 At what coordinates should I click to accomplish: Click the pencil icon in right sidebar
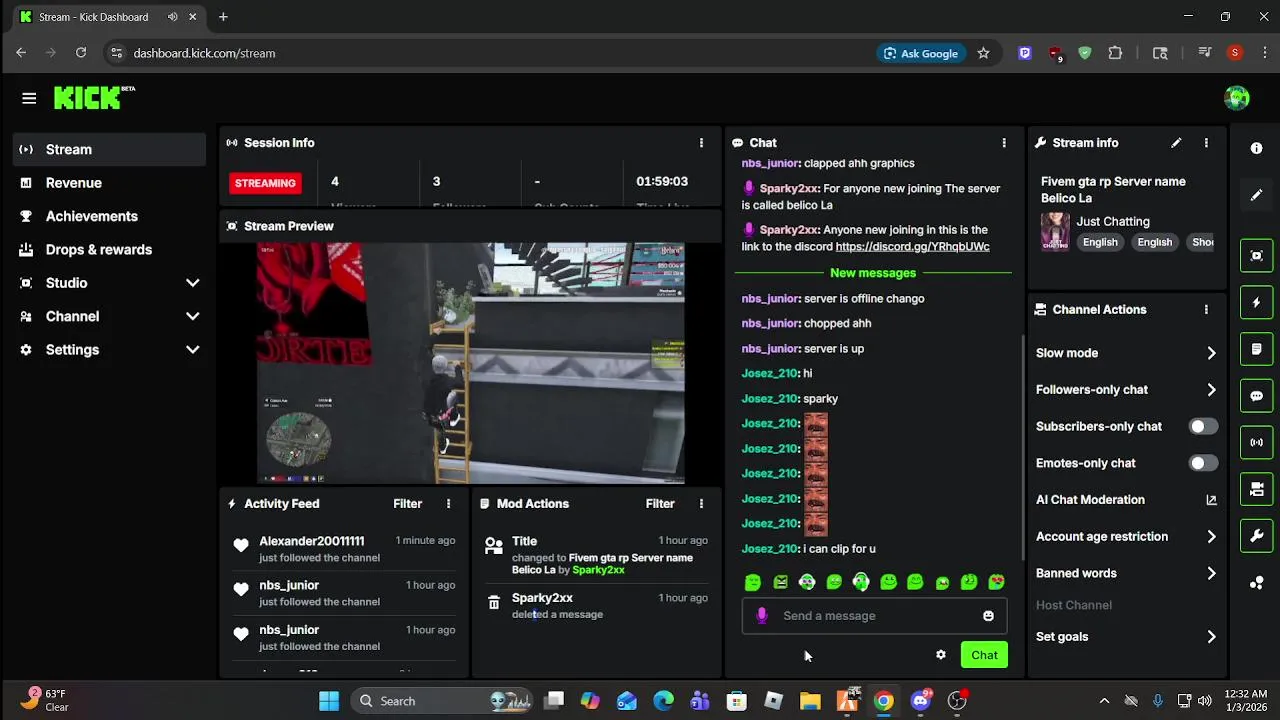click(1257, 195)
